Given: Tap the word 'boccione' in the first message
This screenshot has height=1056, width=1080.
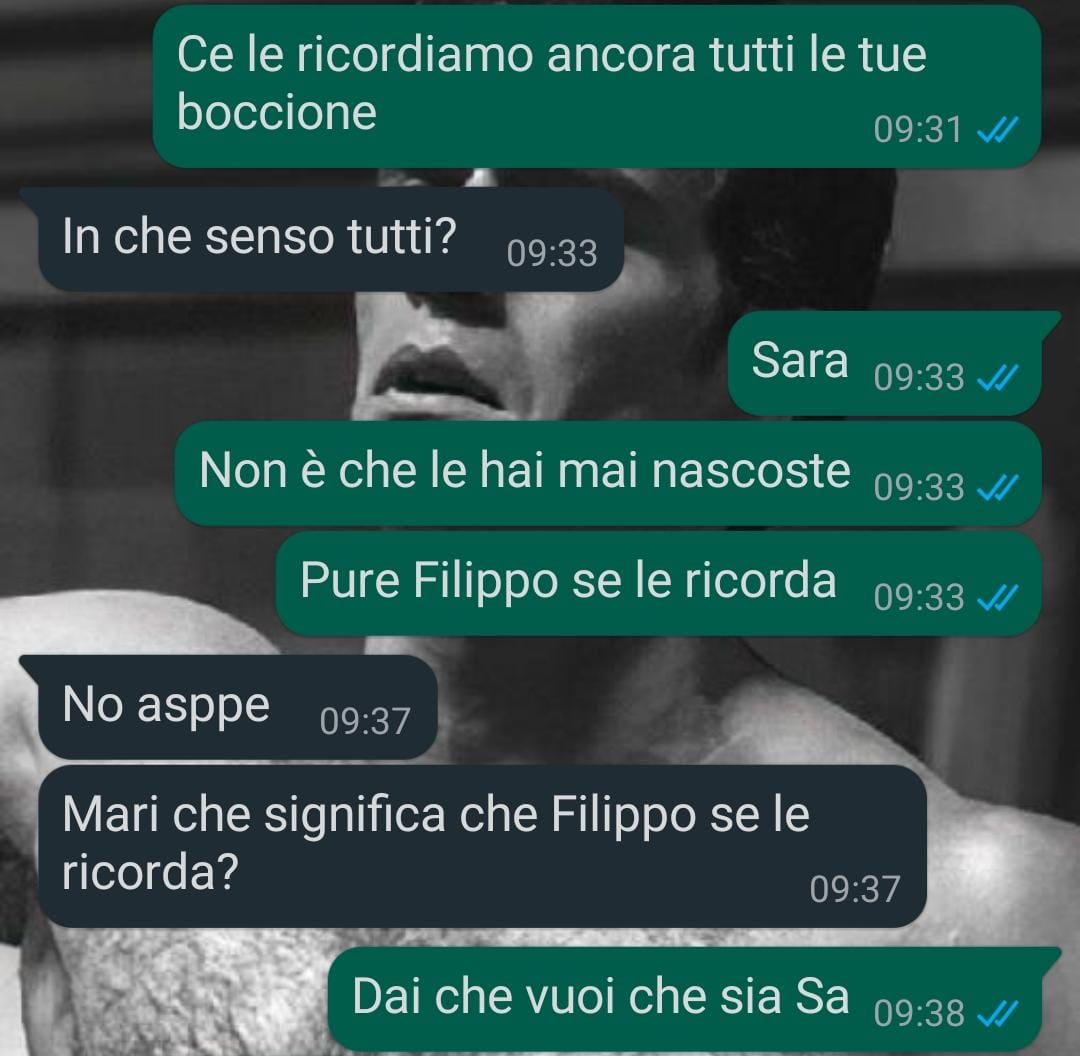Looking at the screenshot, I should pos(277,112).
